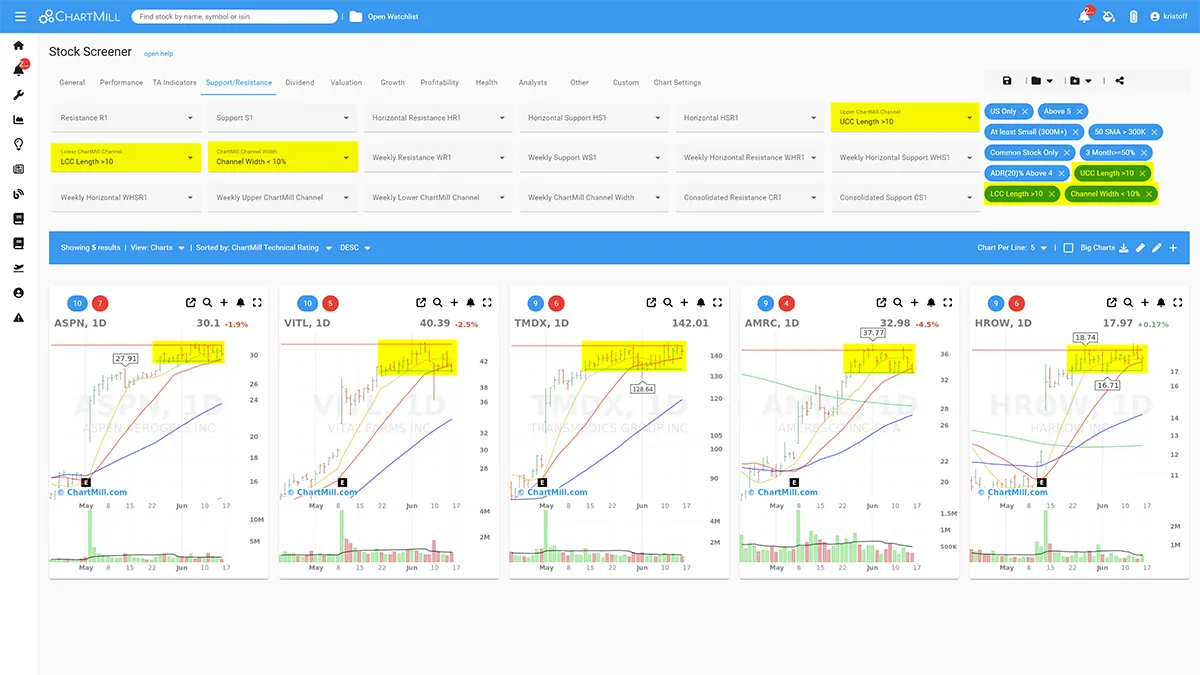Change the View: Charts dropdown
Screen dimensions: 1200x675
(x=158, y=248)
